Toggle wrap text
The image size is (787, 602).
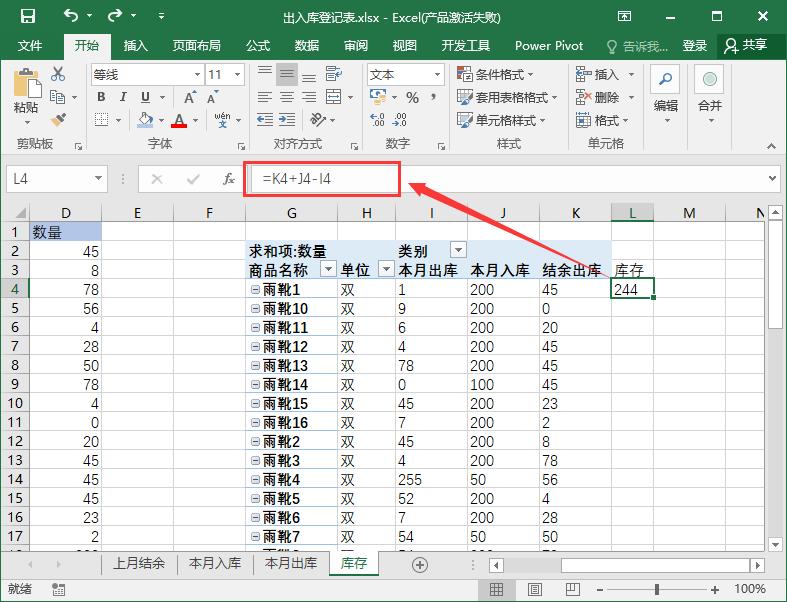click(x=333, y=74)
